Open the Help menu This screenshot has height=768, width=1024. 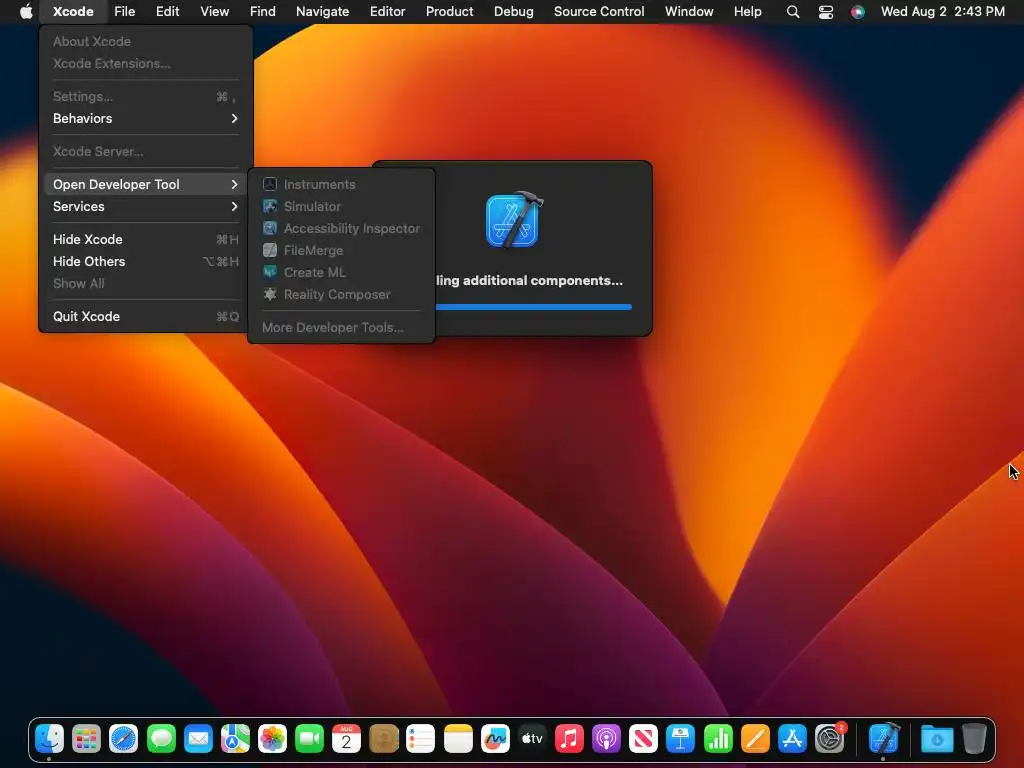click(747, 12)
